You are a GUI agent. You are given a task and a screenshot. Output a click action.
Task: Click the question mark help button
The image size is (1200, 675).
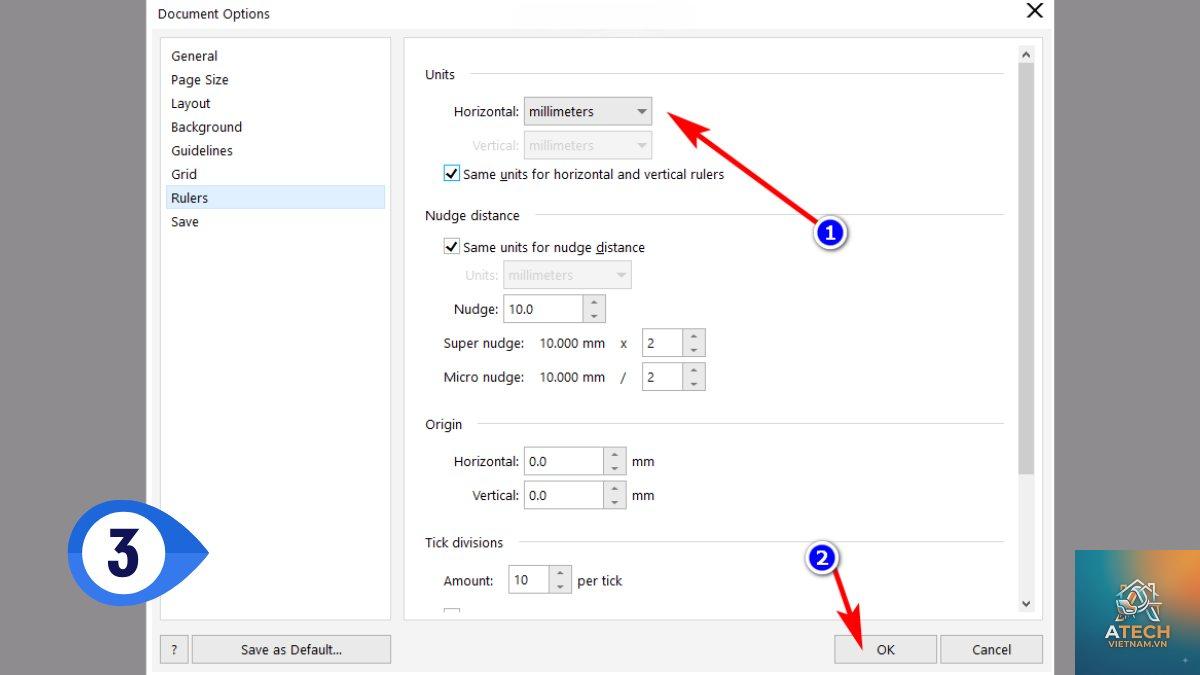(x=173, y=649)
